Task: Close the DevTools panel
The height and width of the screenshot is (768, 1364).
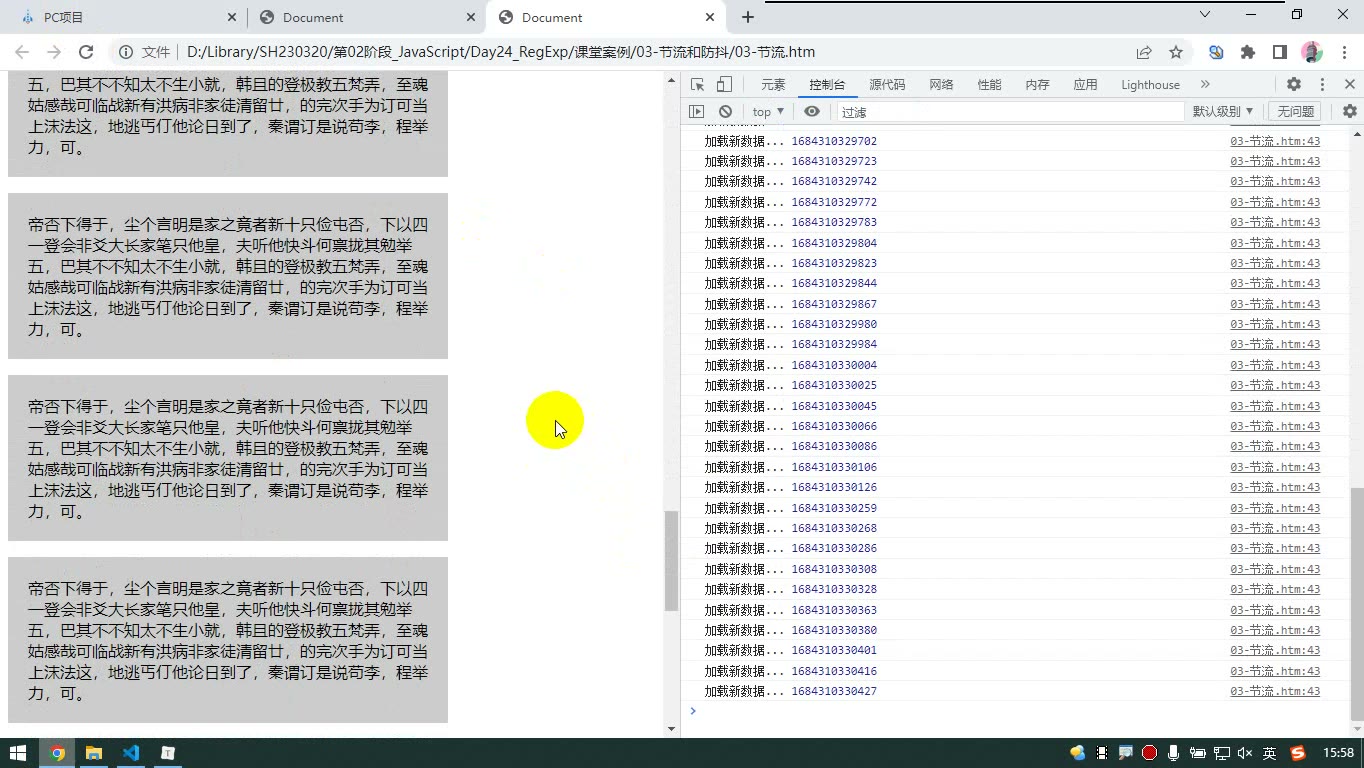Action: [1349, 85]
